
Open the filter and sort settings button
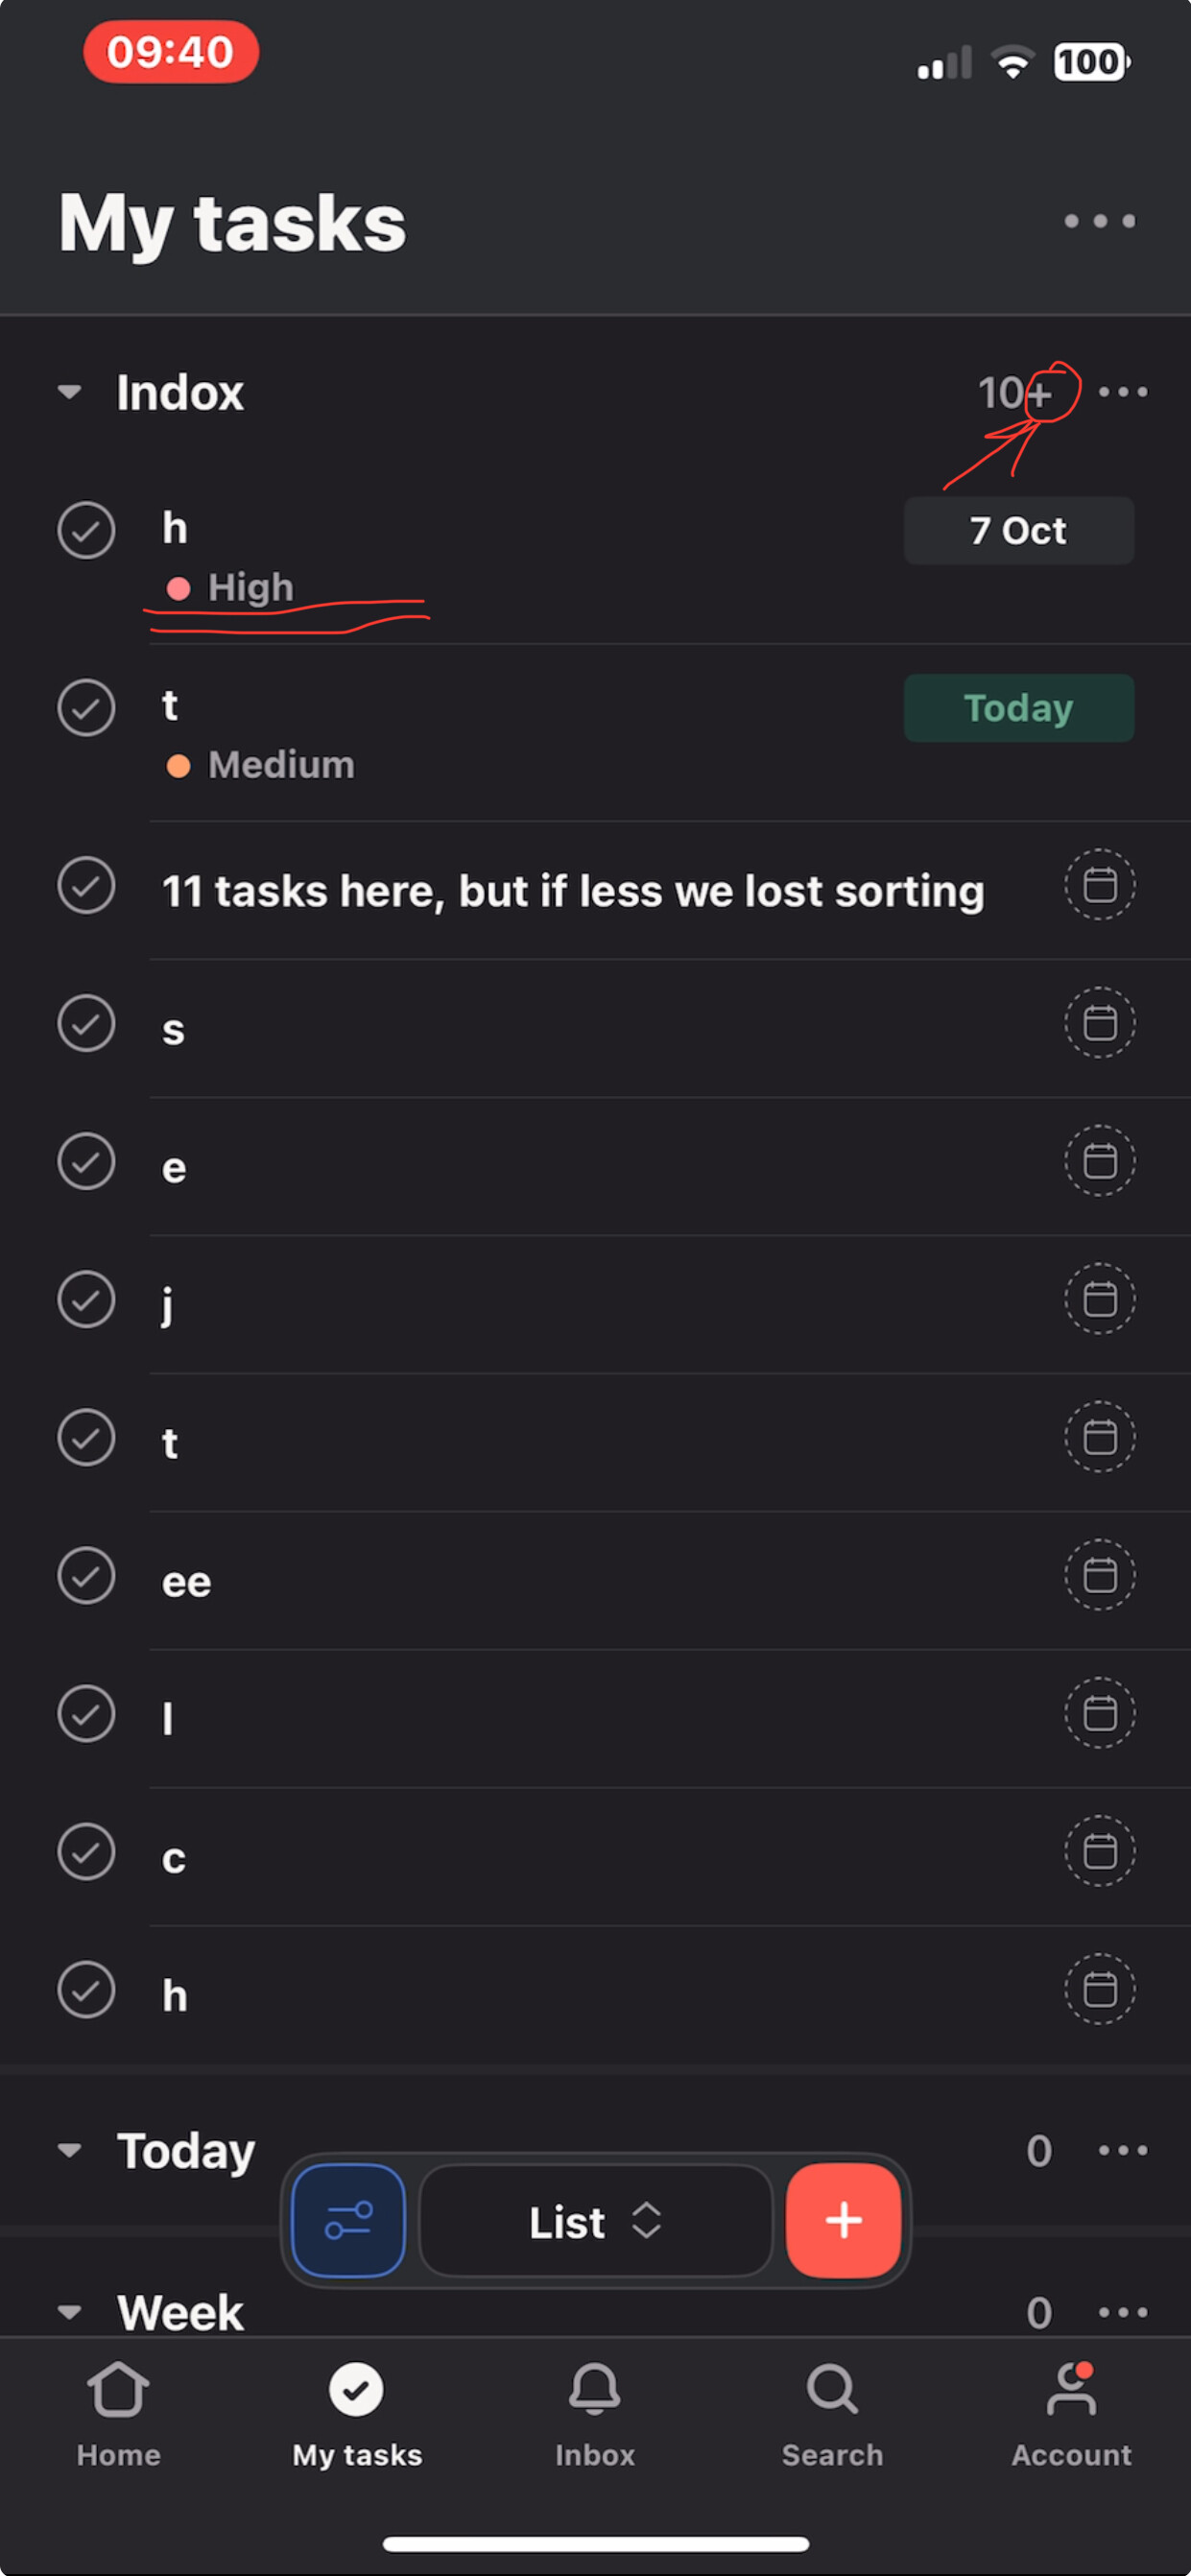click(x=348, y=2220)
